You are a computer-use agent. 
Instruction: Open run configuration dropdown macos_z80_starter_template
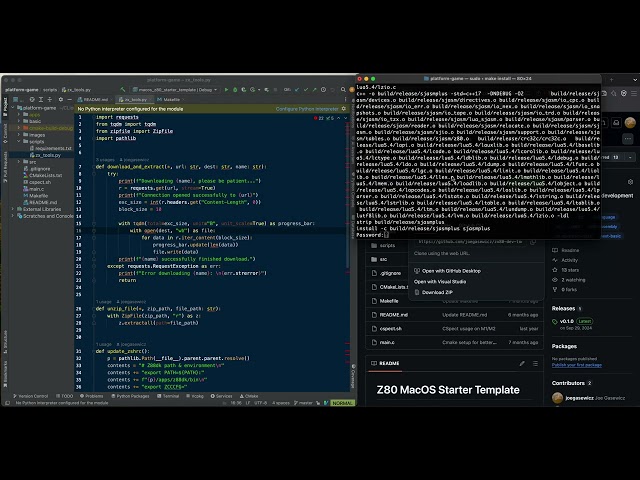tap(175, 89)
